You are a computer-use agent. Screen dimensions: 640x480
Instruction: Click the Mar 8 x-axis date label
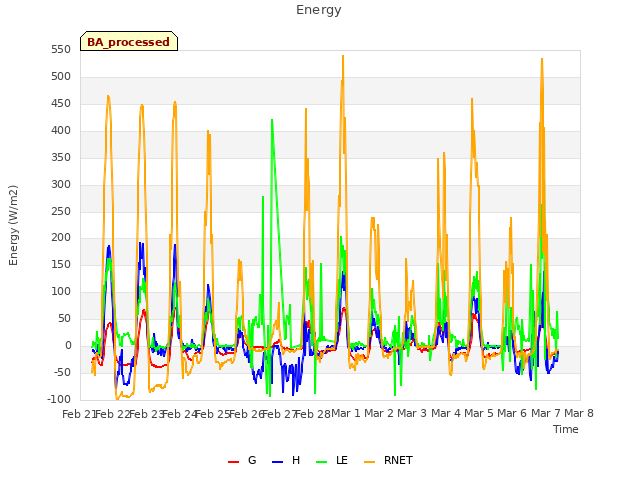pos(579,413)
